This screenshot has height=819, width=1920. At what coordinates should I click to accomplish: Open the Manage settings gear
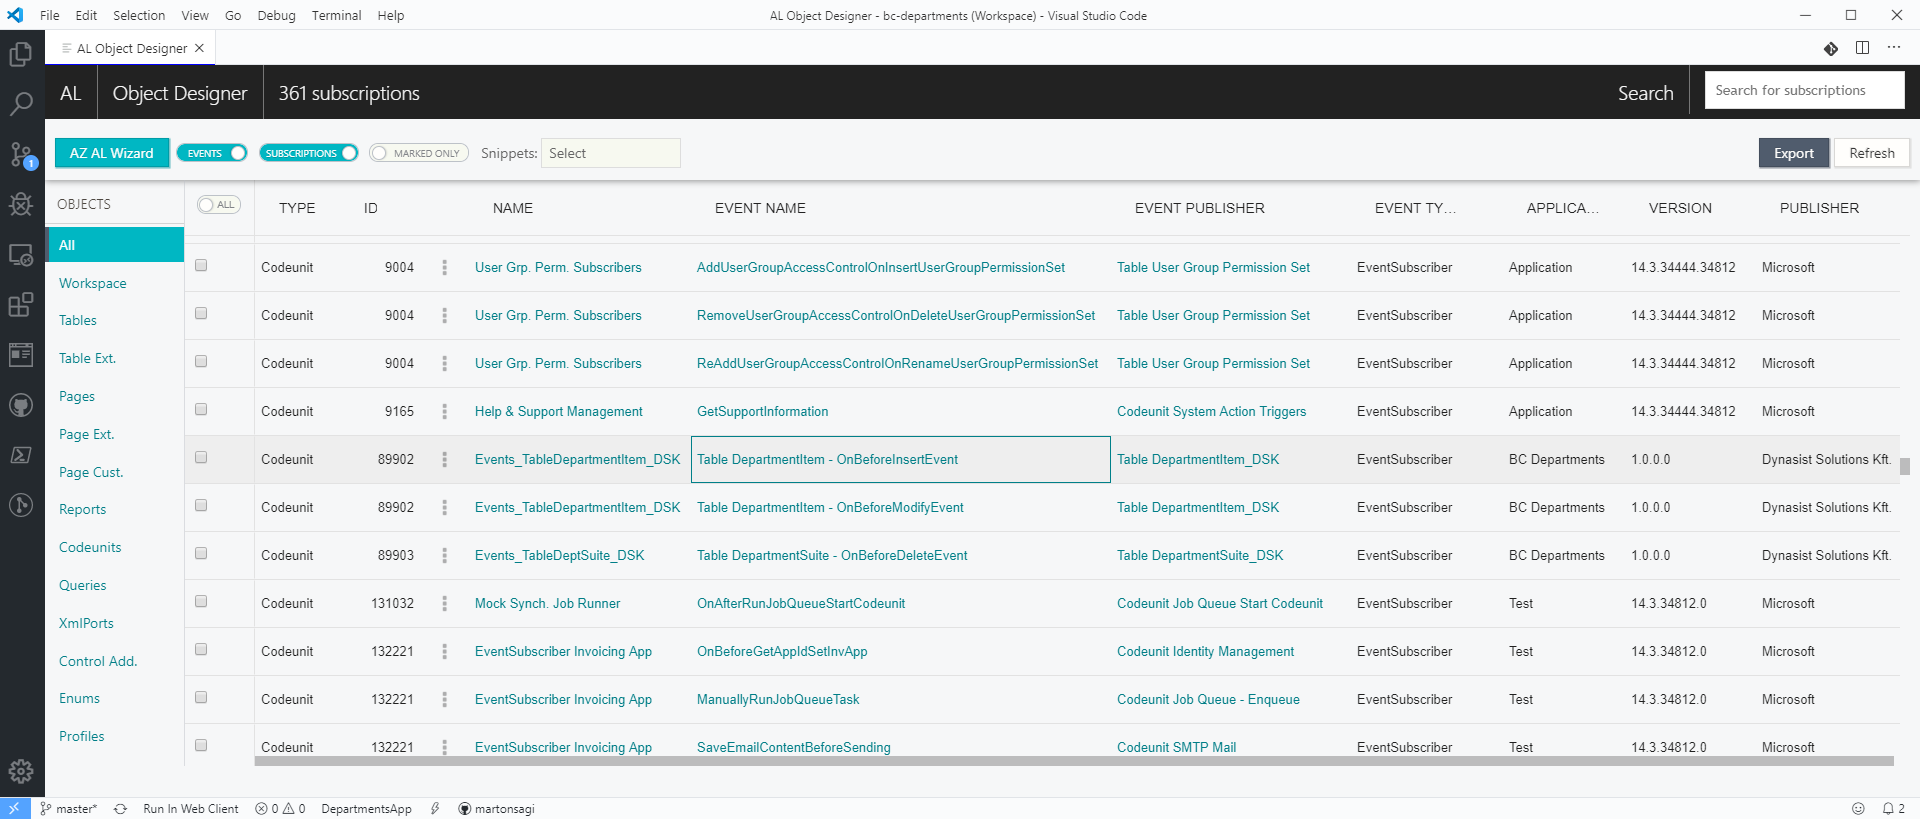[x=21, y=771]
